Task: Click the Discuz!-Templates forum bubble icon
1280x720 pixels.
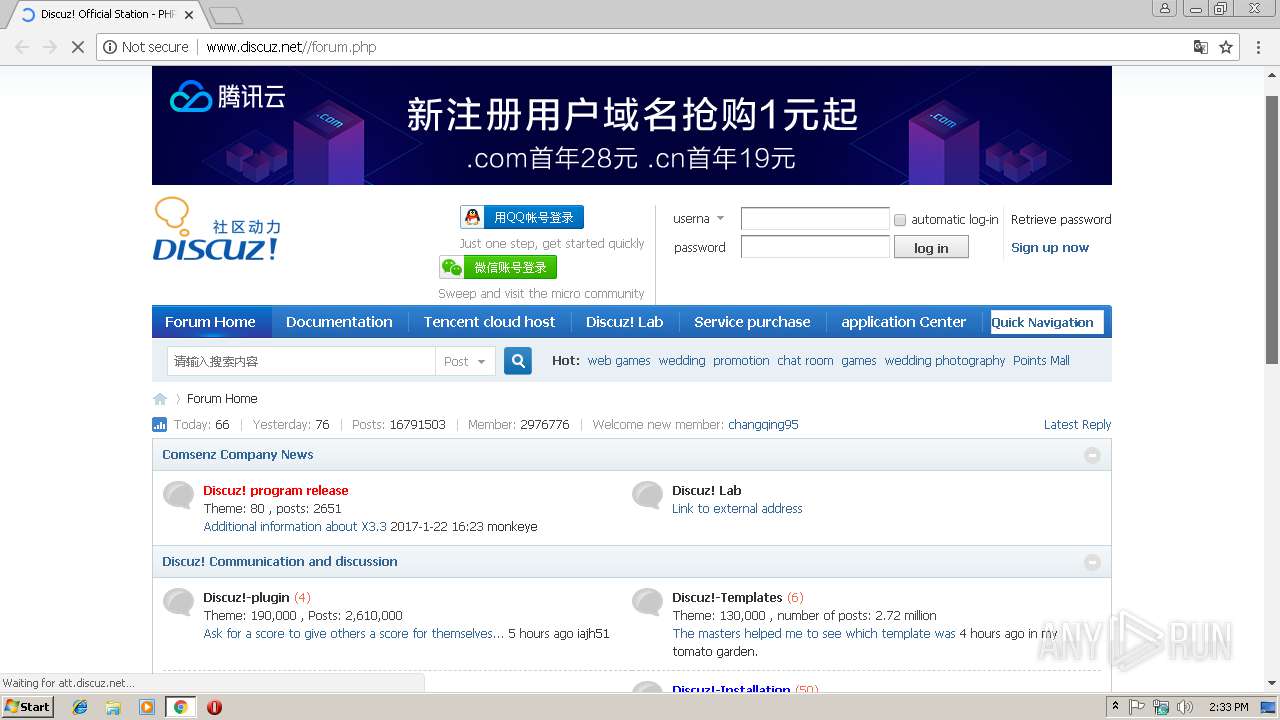Action: [647, 602]
